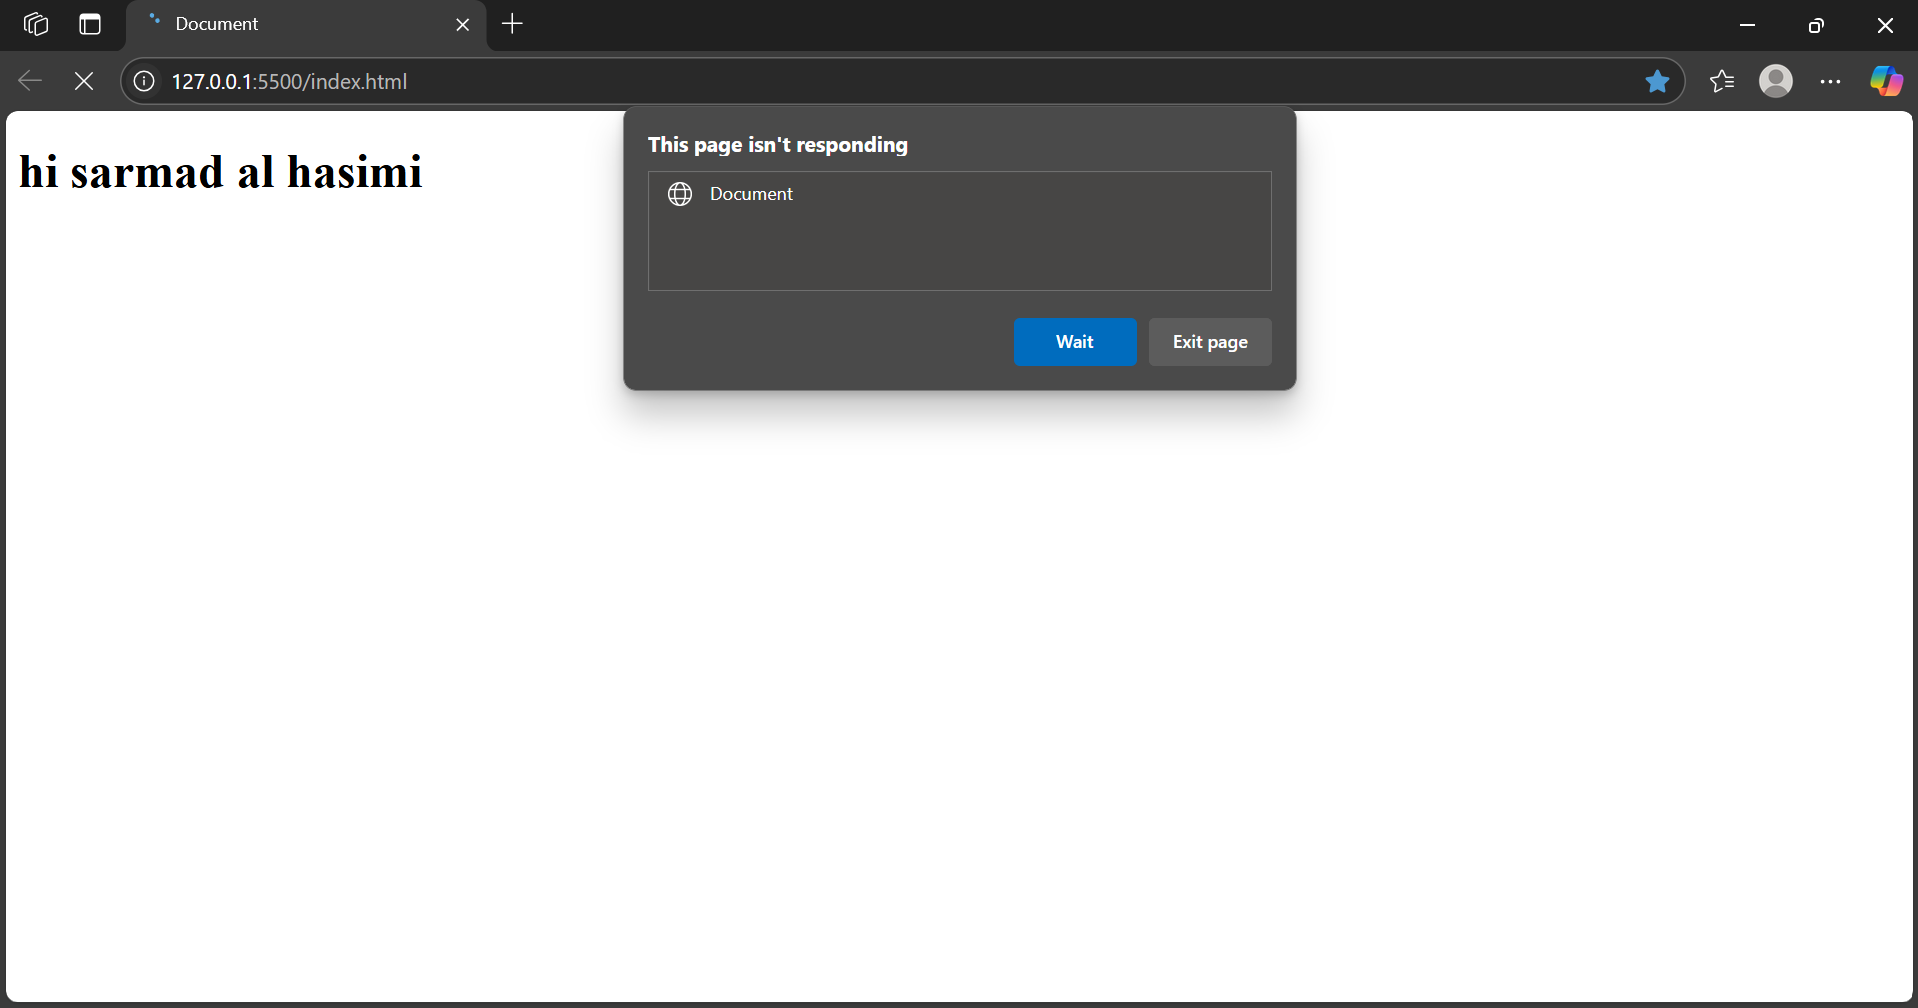Expand the Settings and more ellipsis menu
The width and height of the screenshot is (1918, 1008).
tap(1830, 81)
